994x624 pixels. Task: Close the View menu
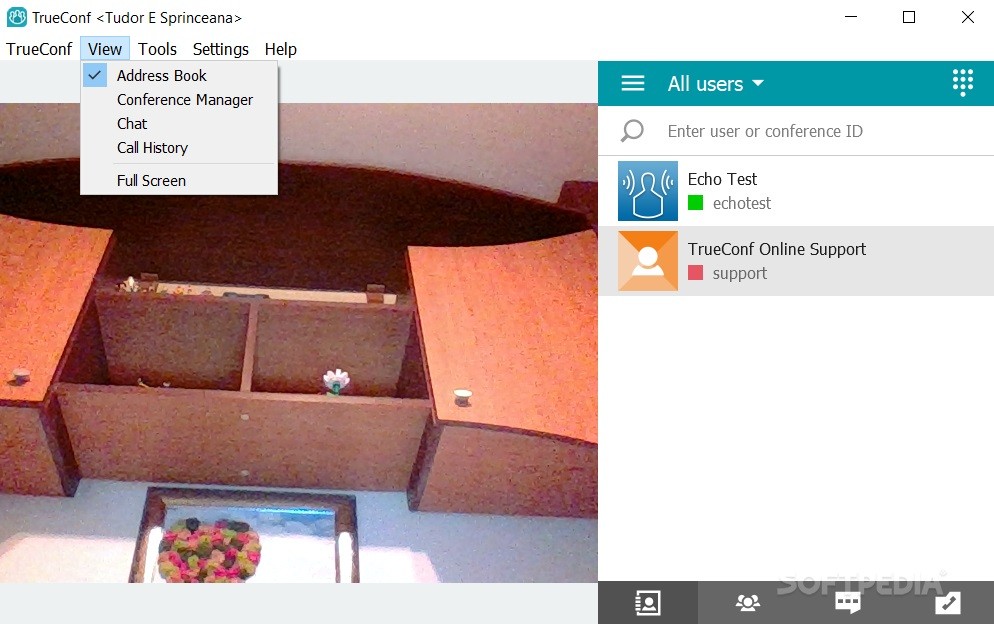pyautogui.click(x=105, y=49)
